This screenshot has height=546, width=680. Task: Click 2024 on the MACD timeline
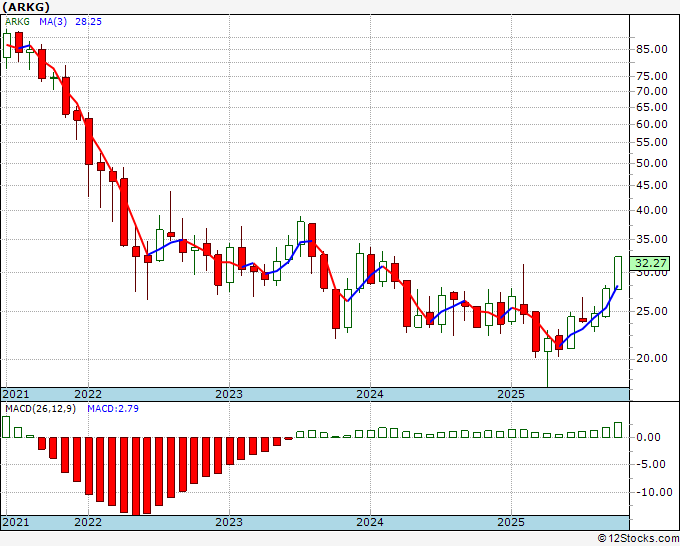click(370, 522)
